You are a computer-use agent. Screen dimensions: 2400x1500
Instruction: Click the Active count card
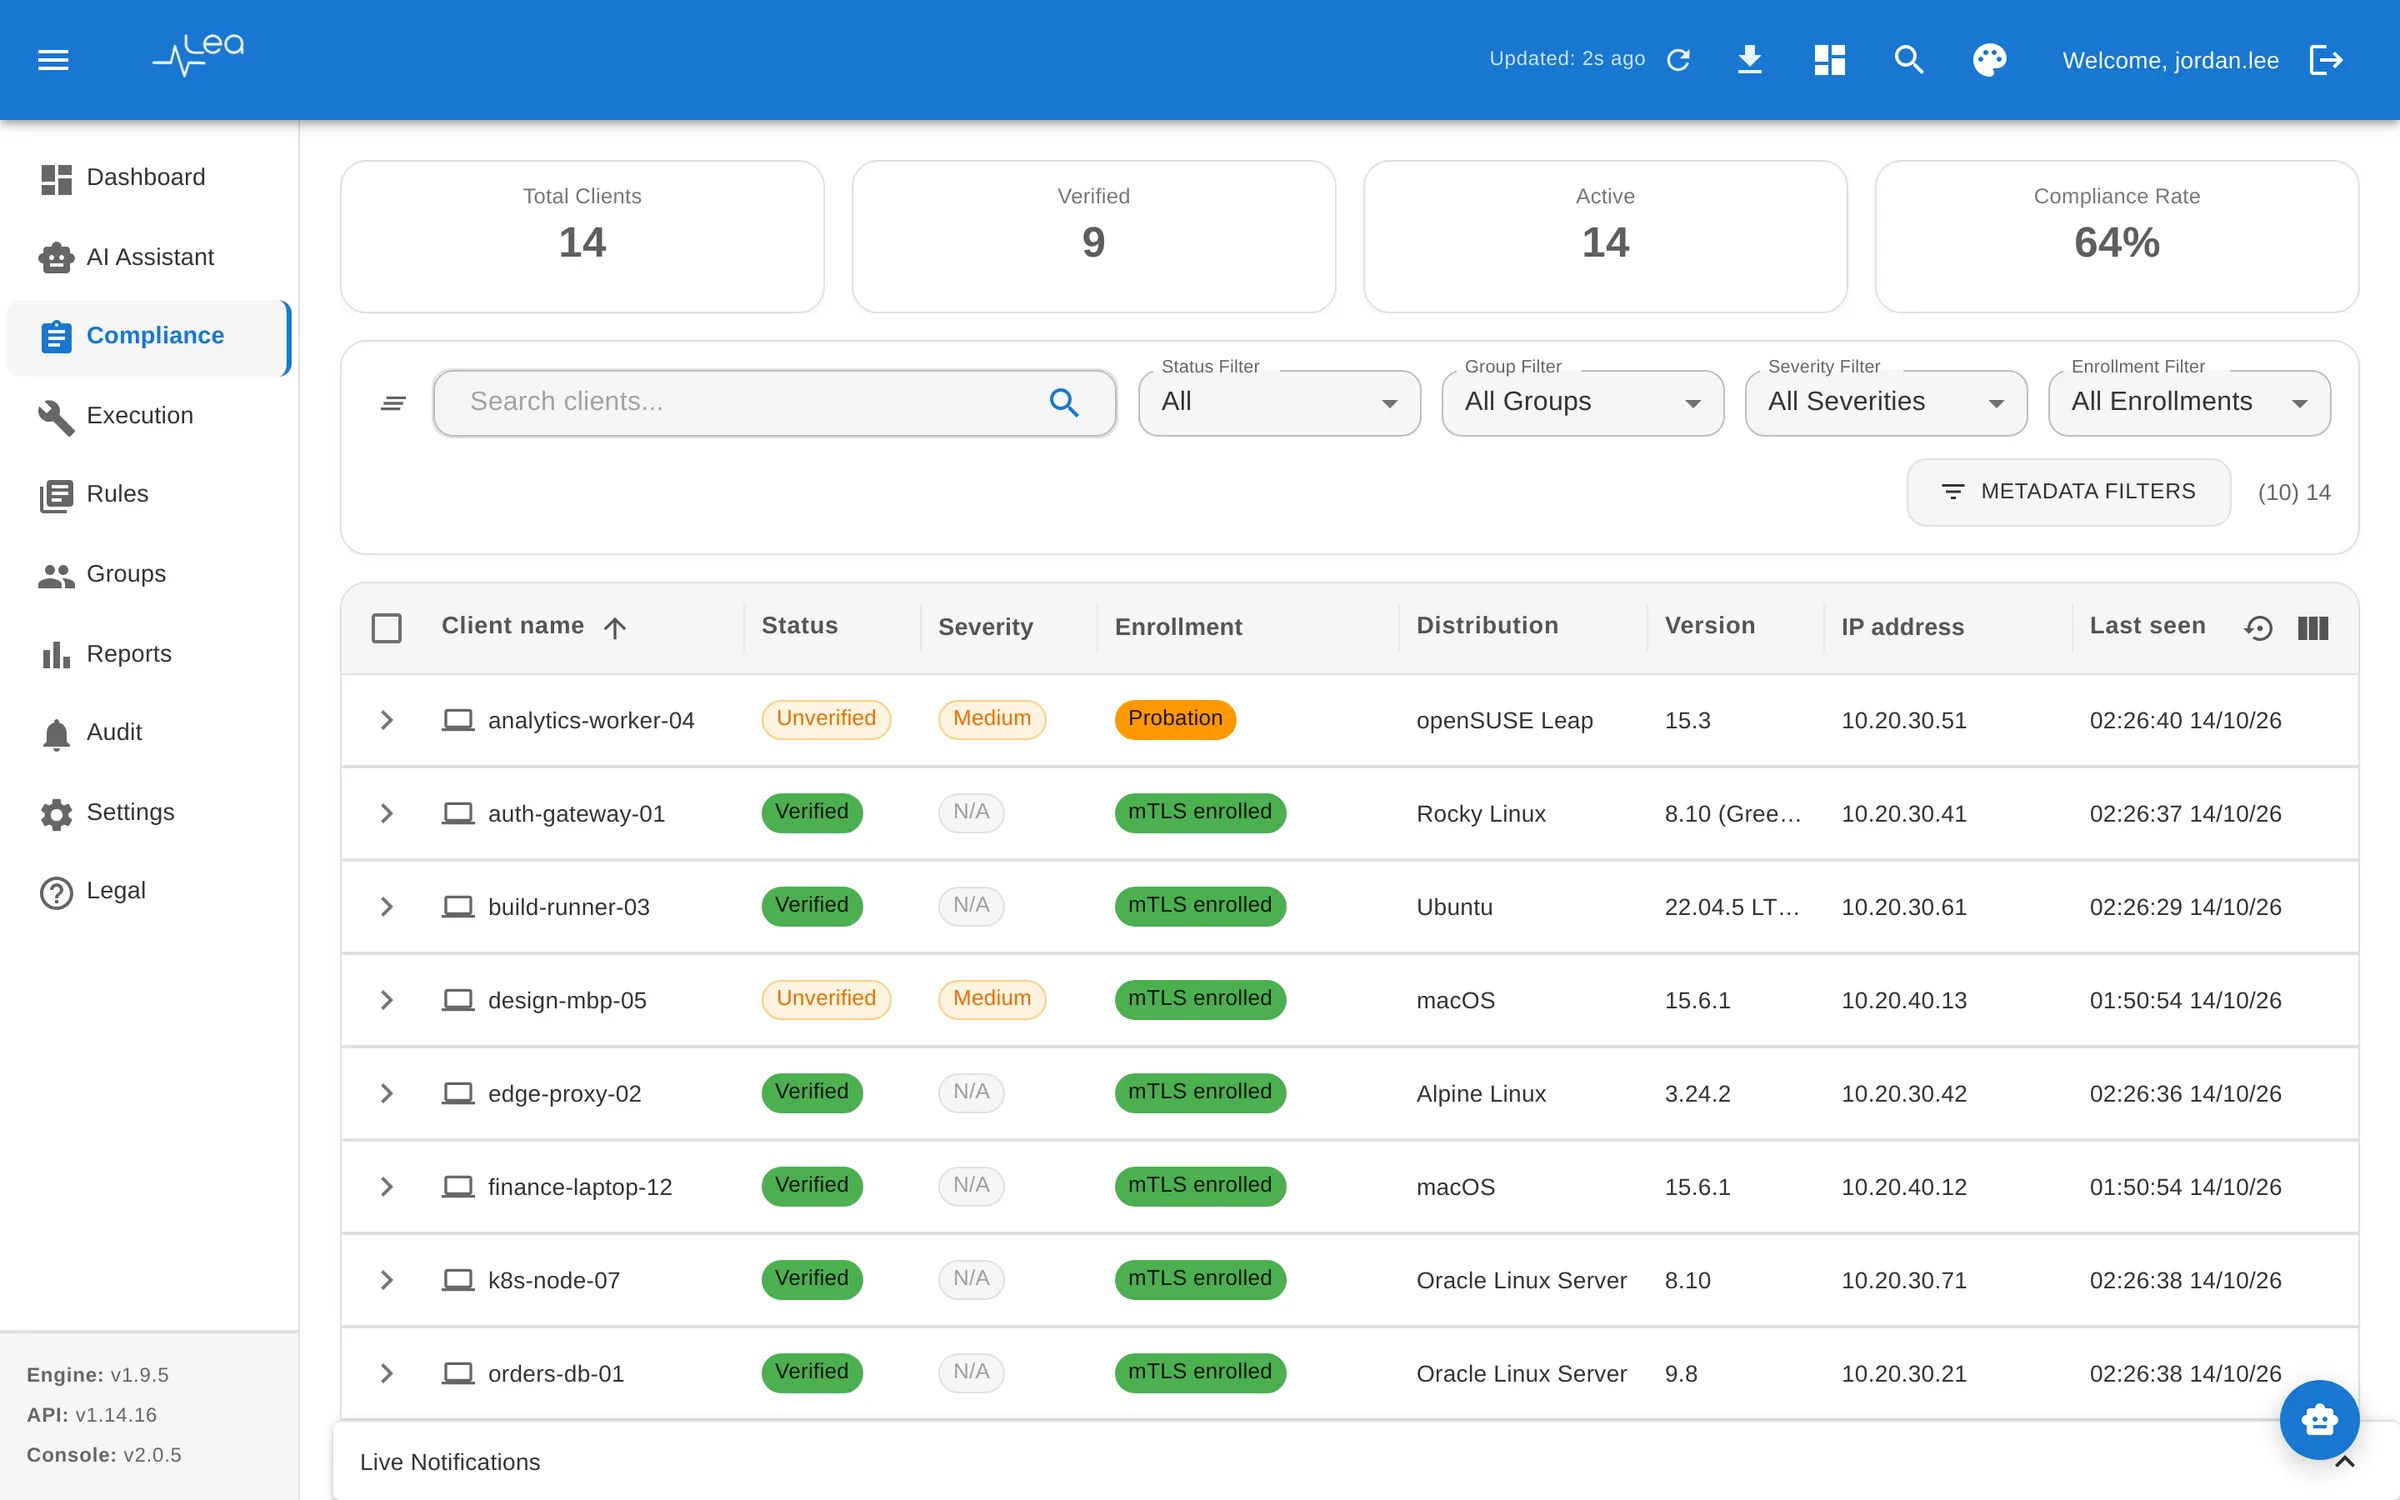[1605, 237]
